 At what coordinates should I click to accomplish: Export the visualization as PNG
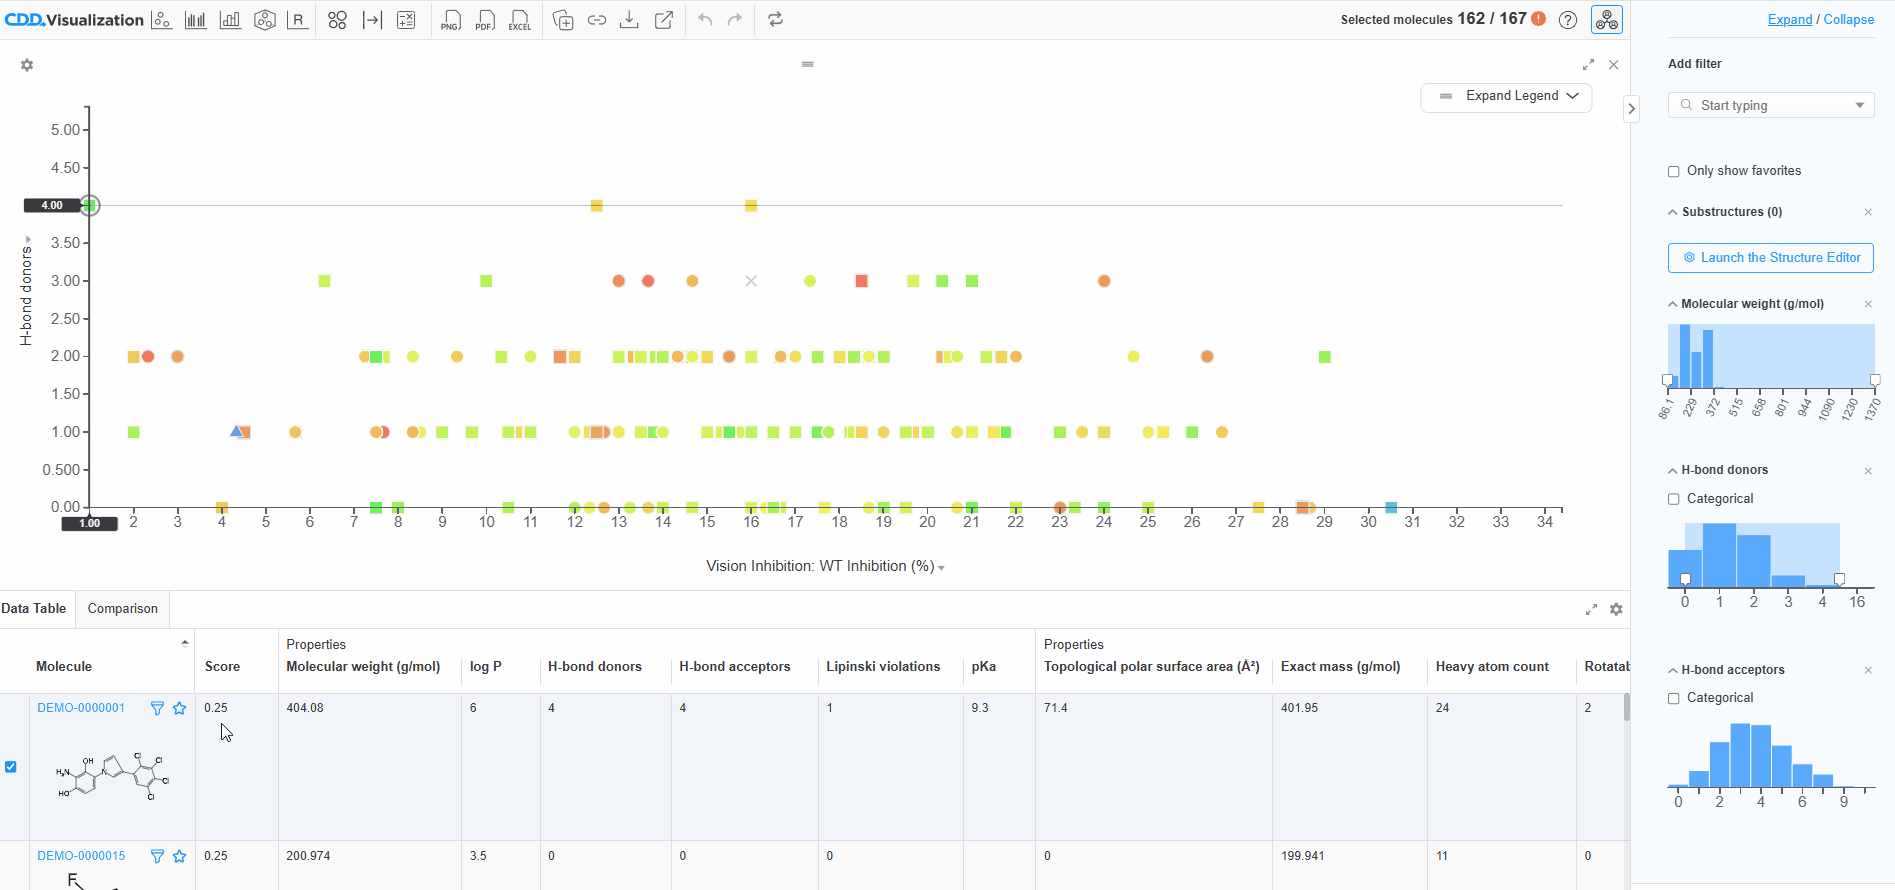click(451, 20)
